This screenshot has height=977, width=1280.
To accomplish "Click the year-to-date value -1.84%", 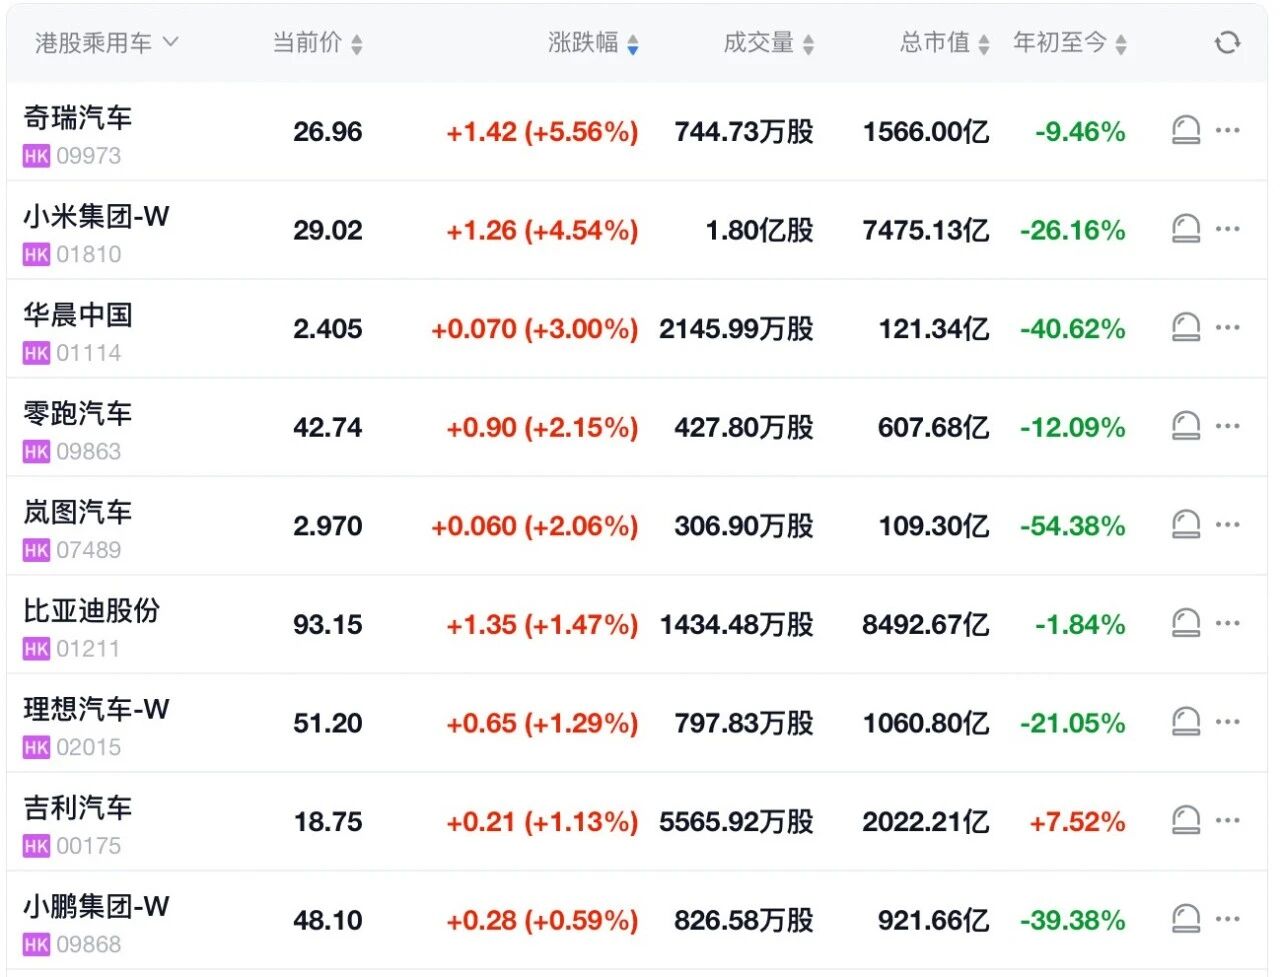I will 1080,625.
